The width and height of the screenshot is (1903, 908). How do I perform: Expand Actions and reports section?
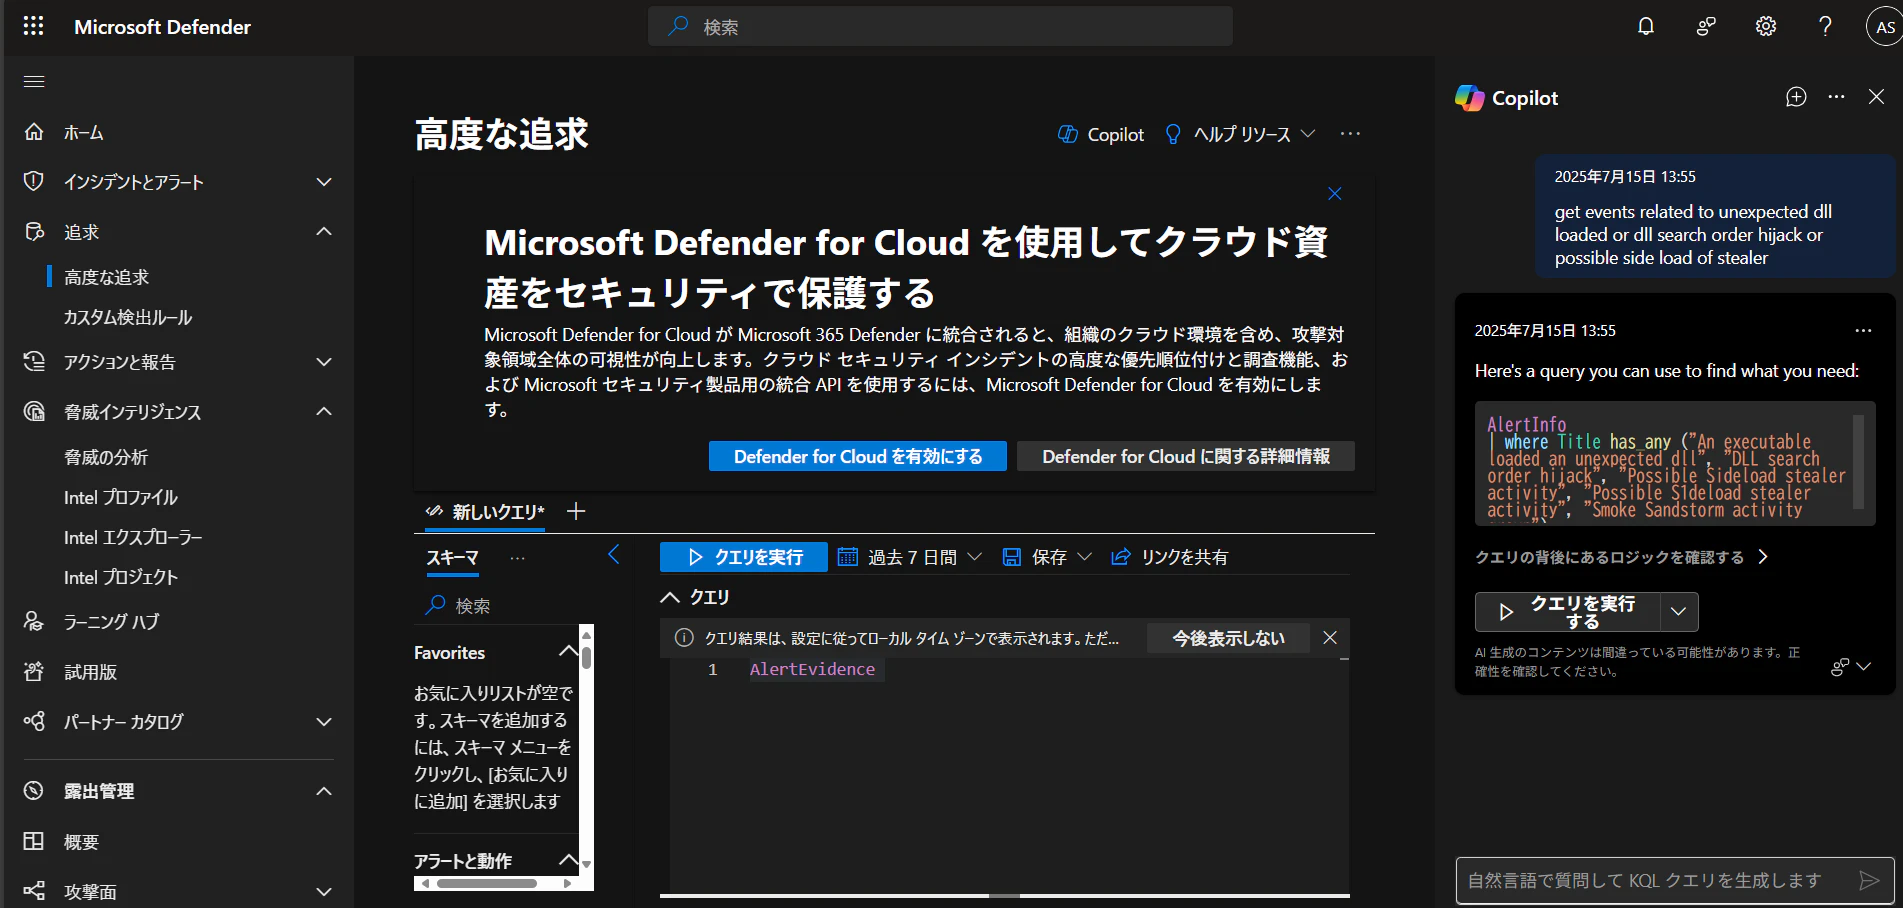click(x=324, y=361)
